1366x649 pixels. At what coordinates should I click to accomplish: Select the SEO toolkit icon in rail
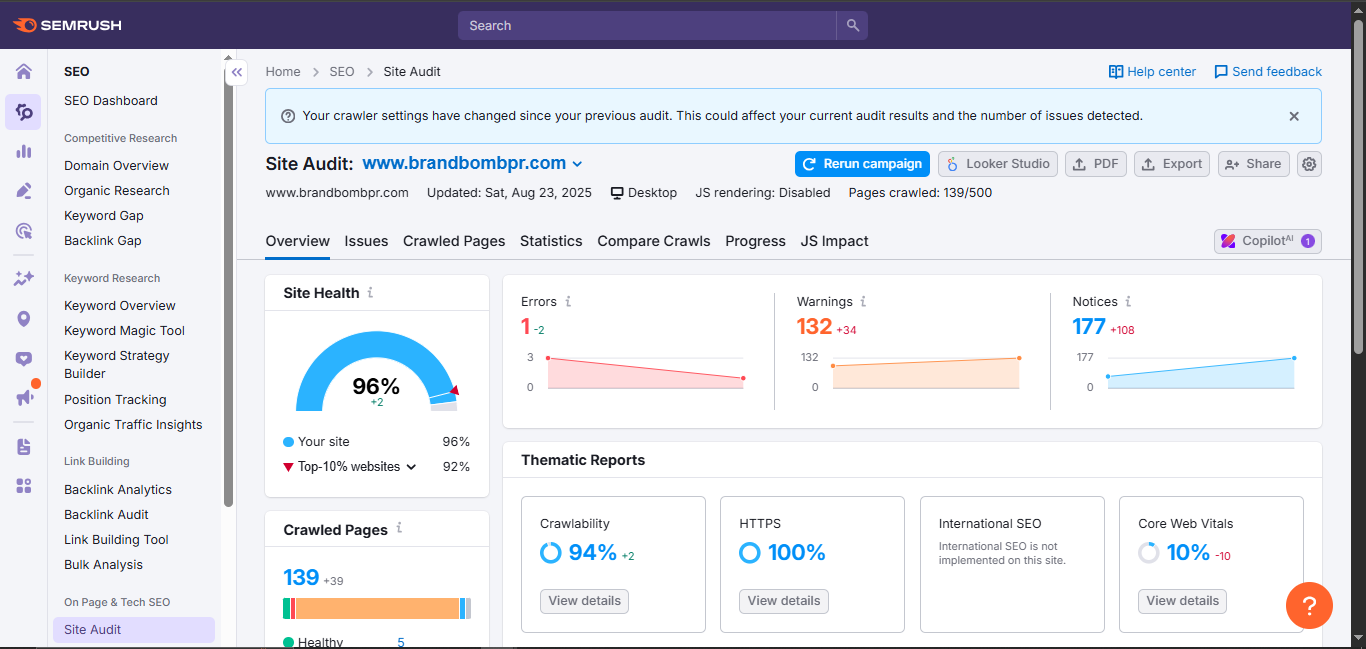pyautogui.click(x=23, y=112)
